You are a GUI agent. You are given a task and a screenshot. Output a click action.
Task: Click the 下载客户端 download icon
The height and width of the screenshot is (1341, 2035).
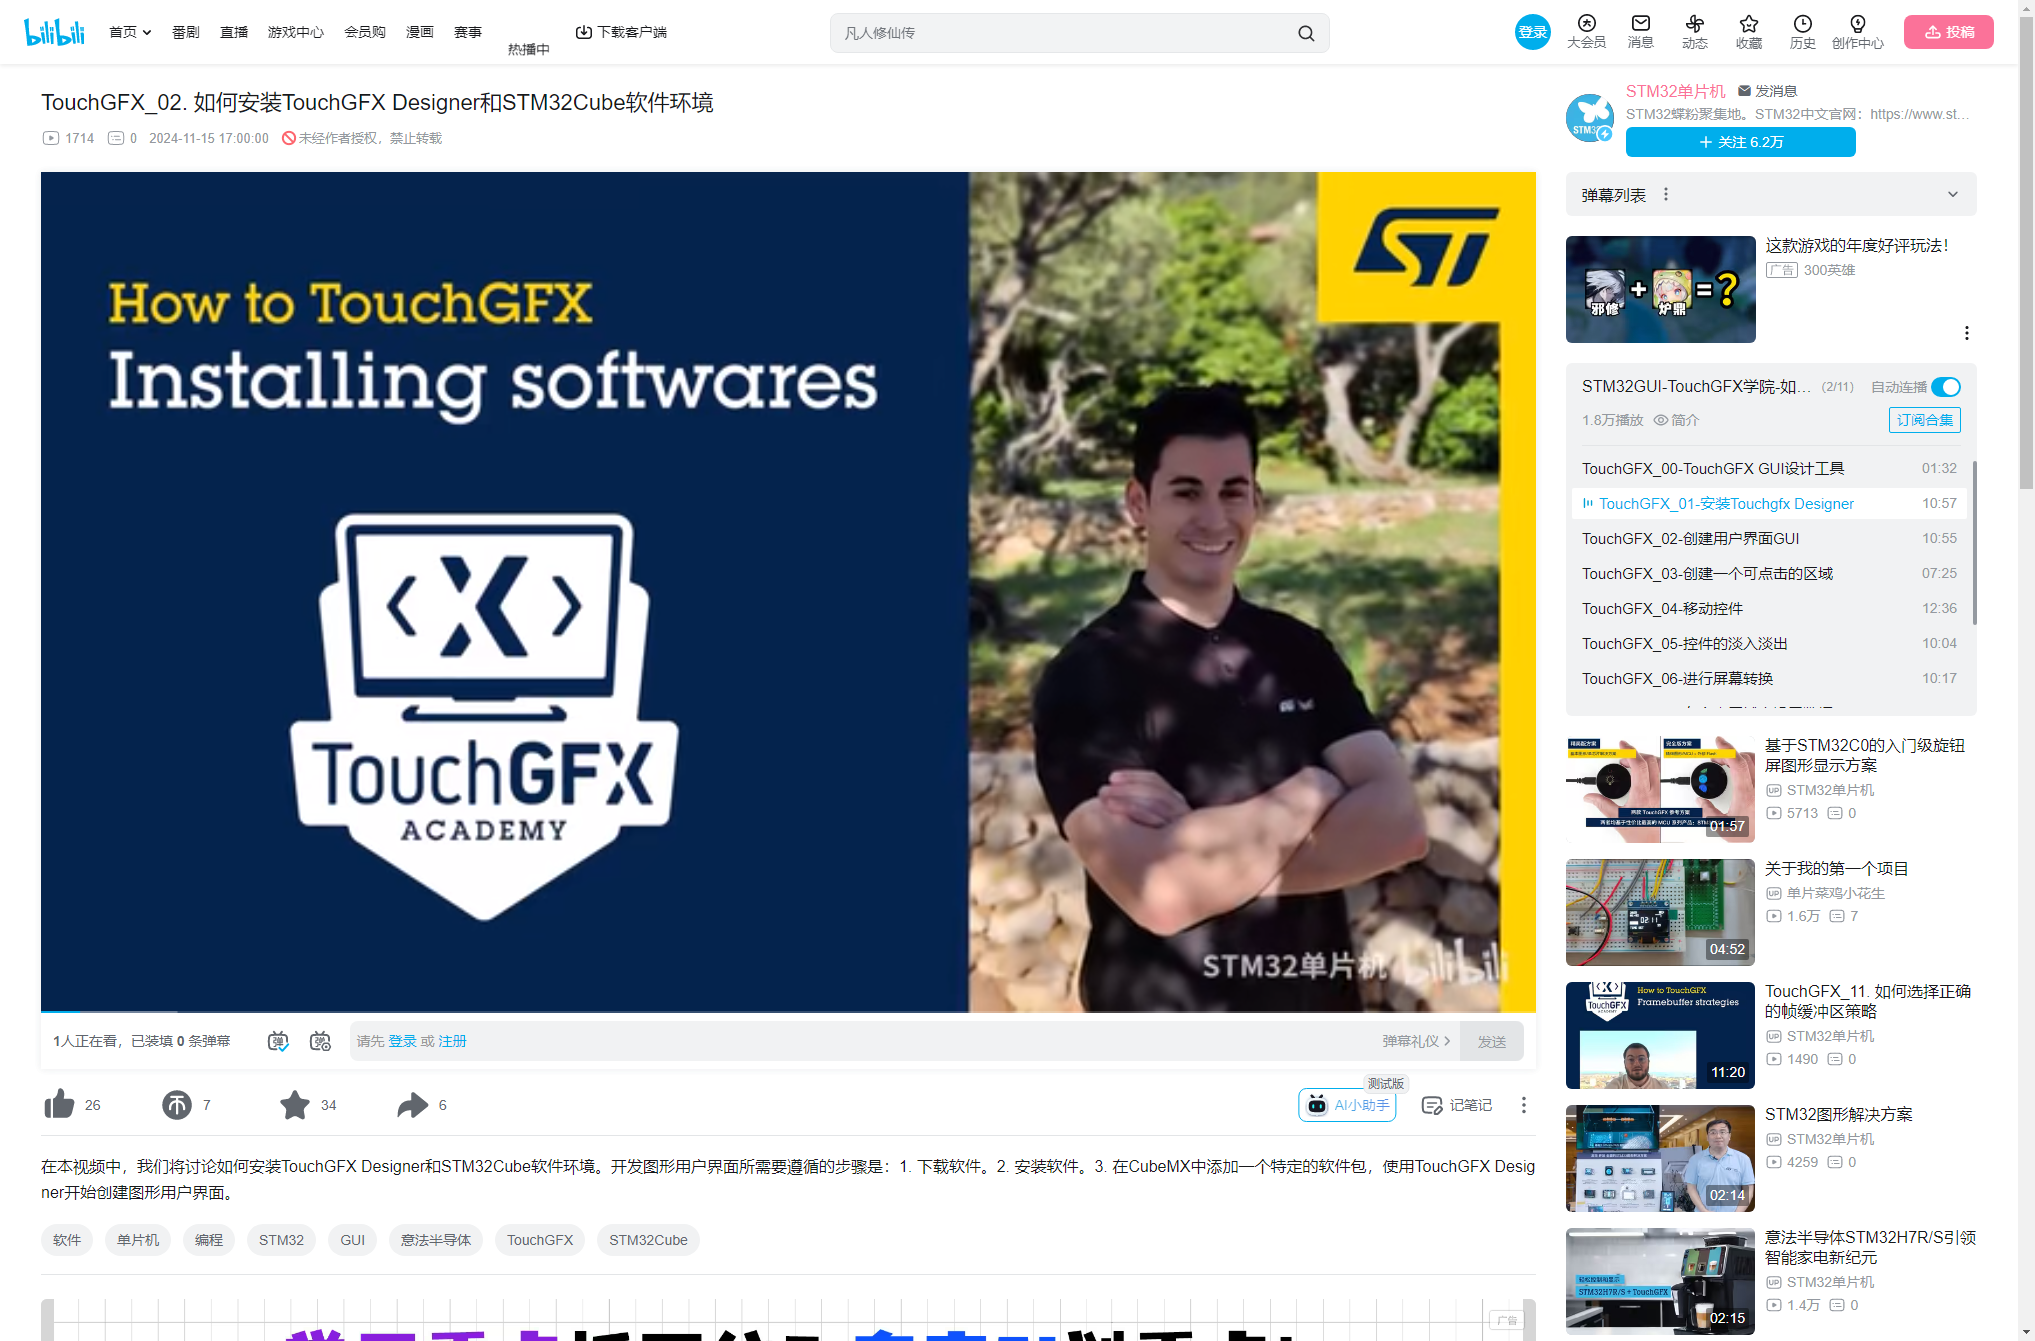point(584,32)
